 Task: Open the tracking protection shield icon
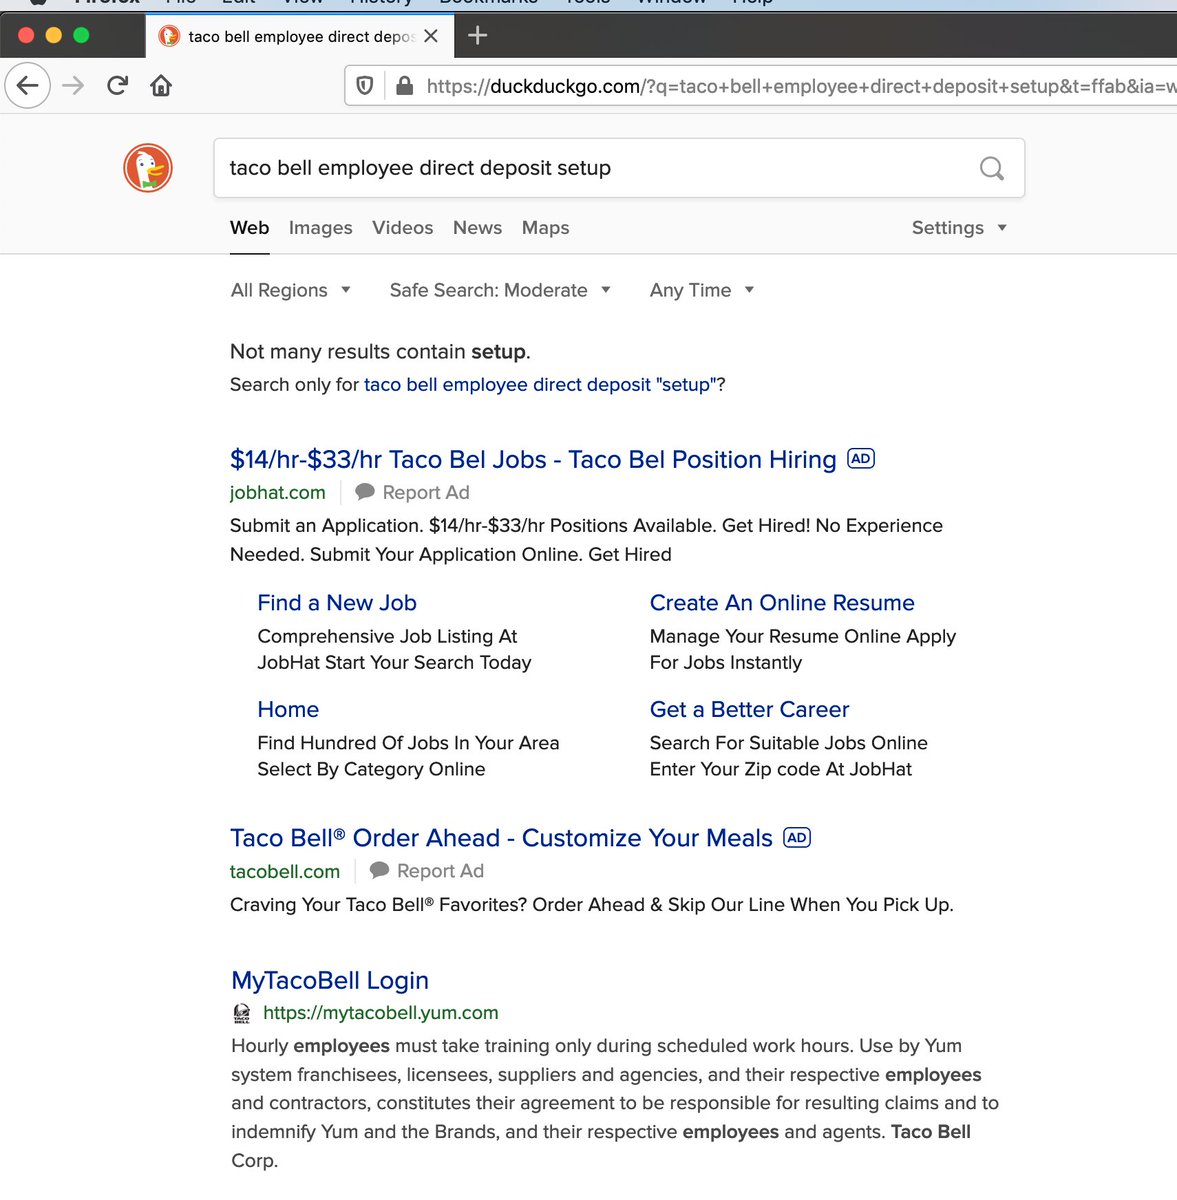pyautogui.click(x=365, y=86)
